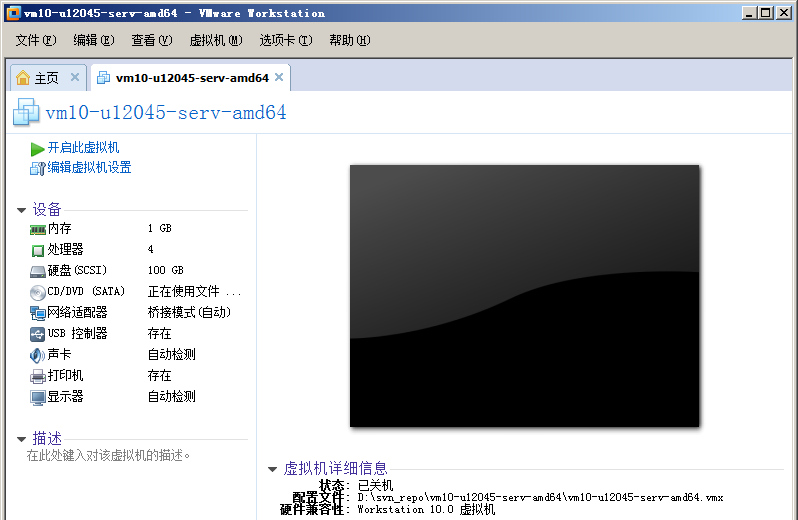
Task: Select the USB 控制器 device label
Action: pyautogui.click(x=77, y=333)
